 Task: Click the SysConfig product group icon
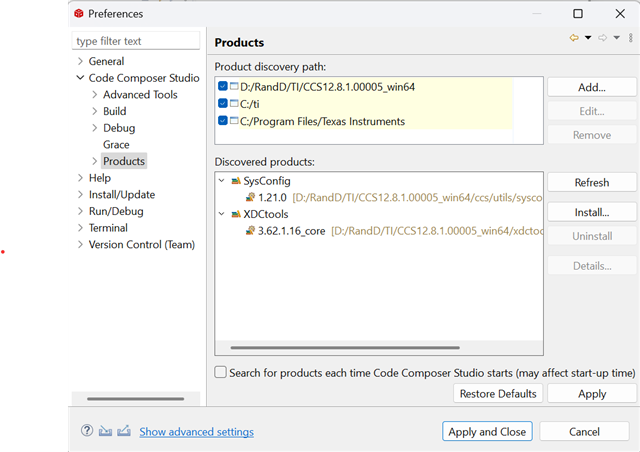(236, 181)
